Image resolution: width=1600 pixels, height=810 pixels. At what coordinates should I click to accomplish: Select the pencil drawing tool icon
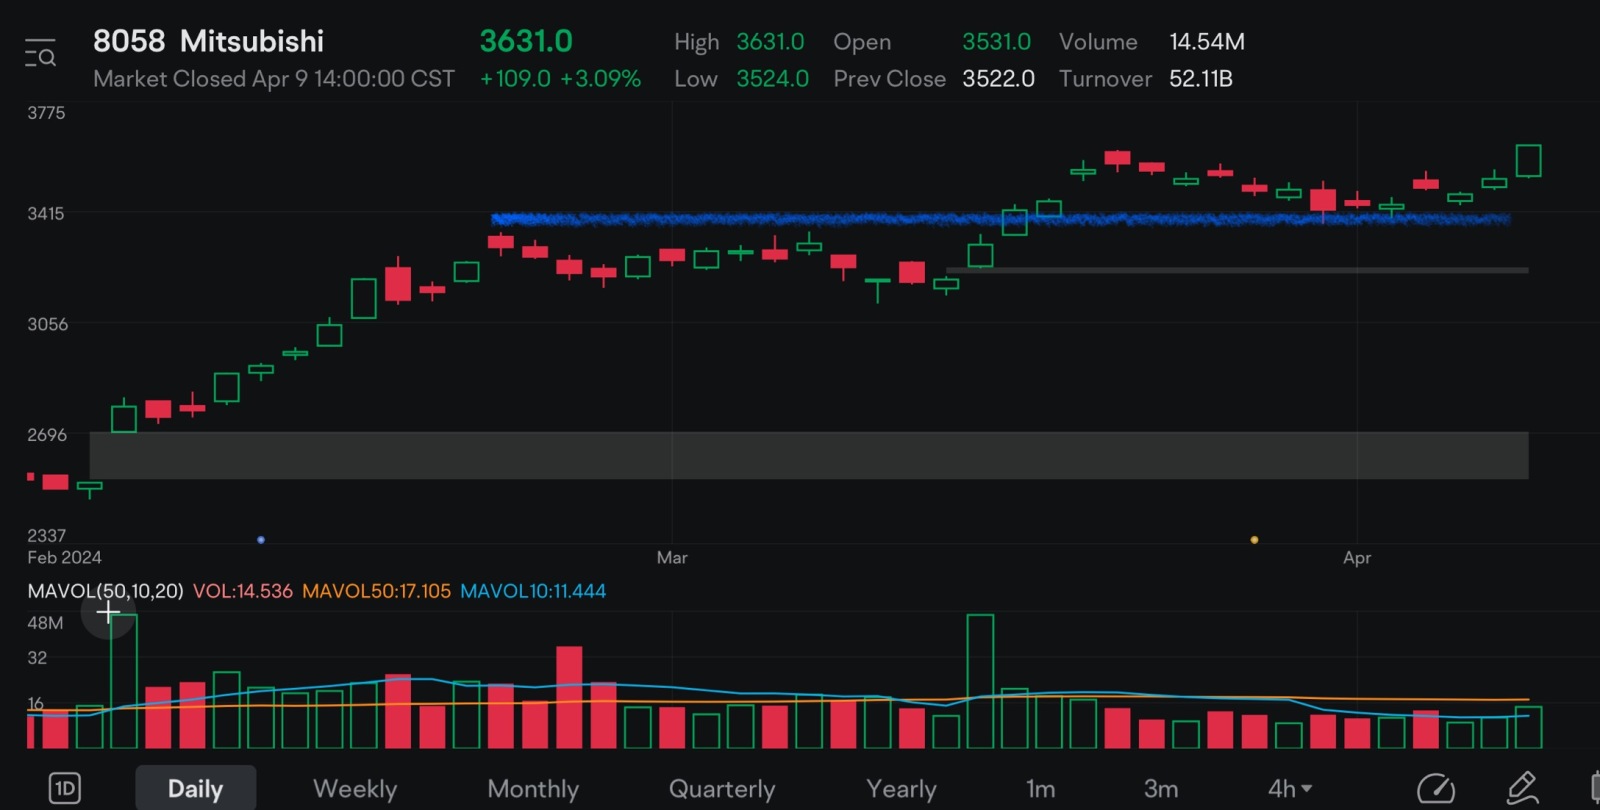coord(1522,789)
